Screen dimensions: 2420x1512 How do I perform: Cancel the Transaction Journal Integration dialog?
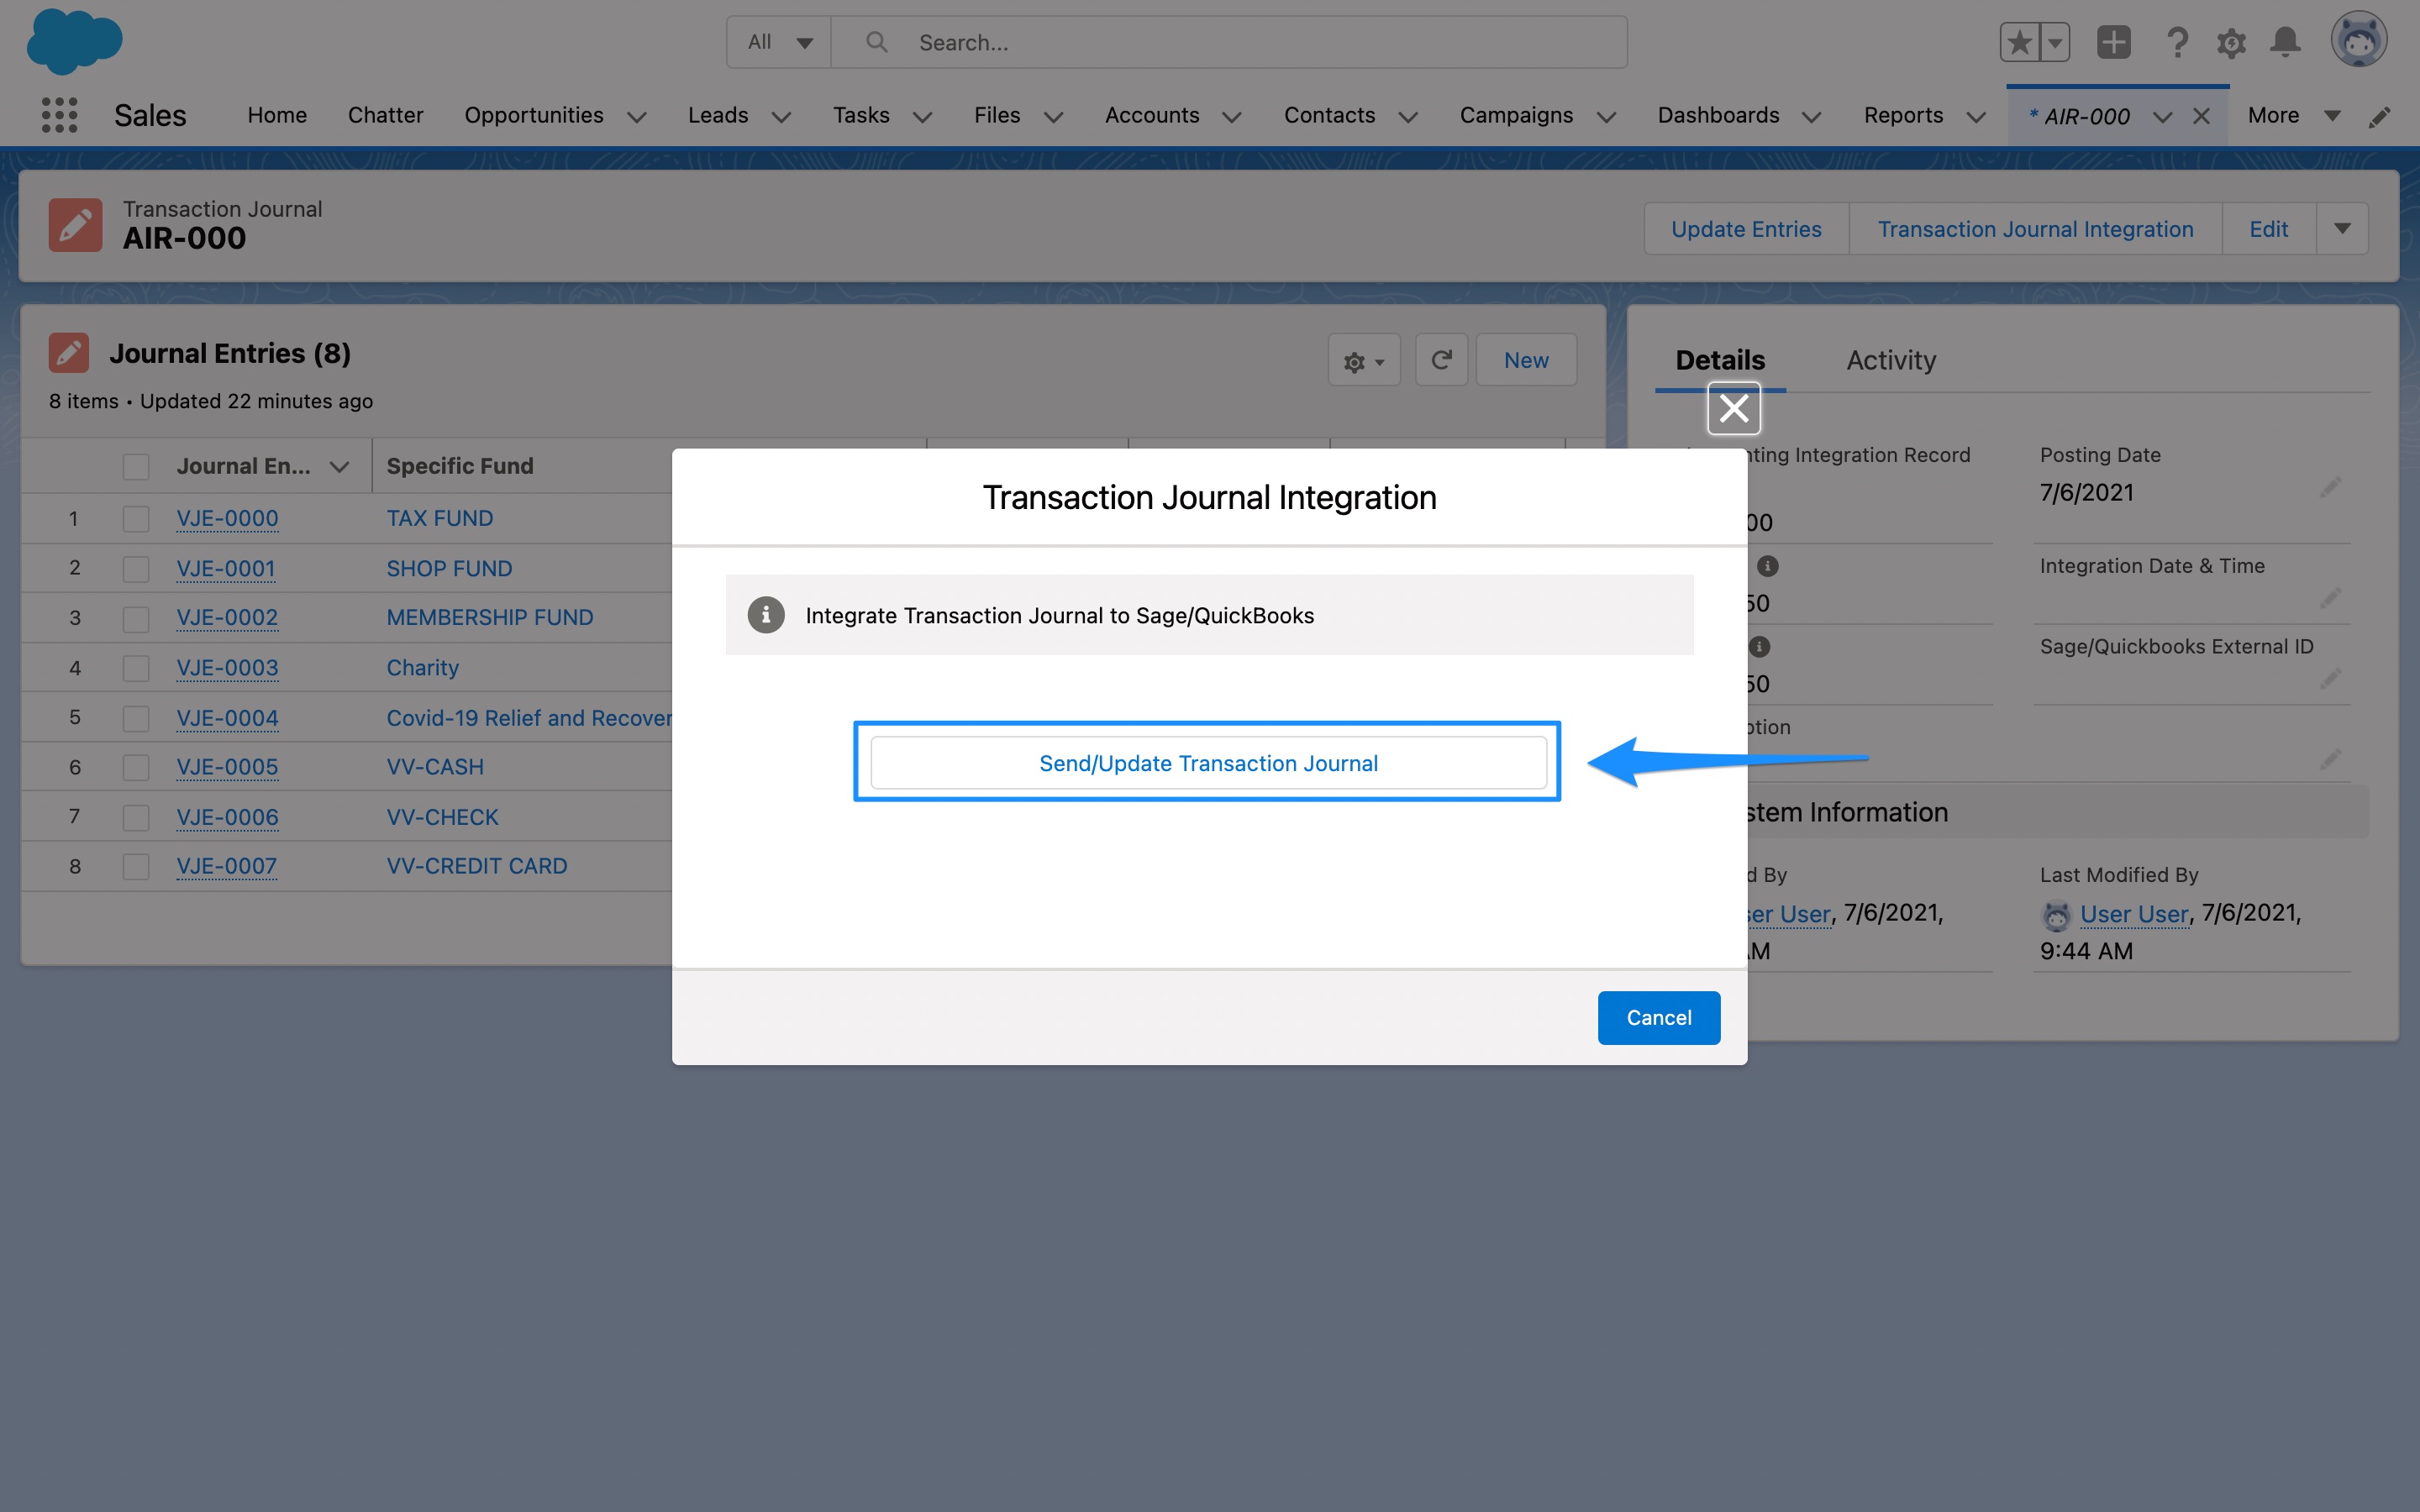coord(1658,1017)
